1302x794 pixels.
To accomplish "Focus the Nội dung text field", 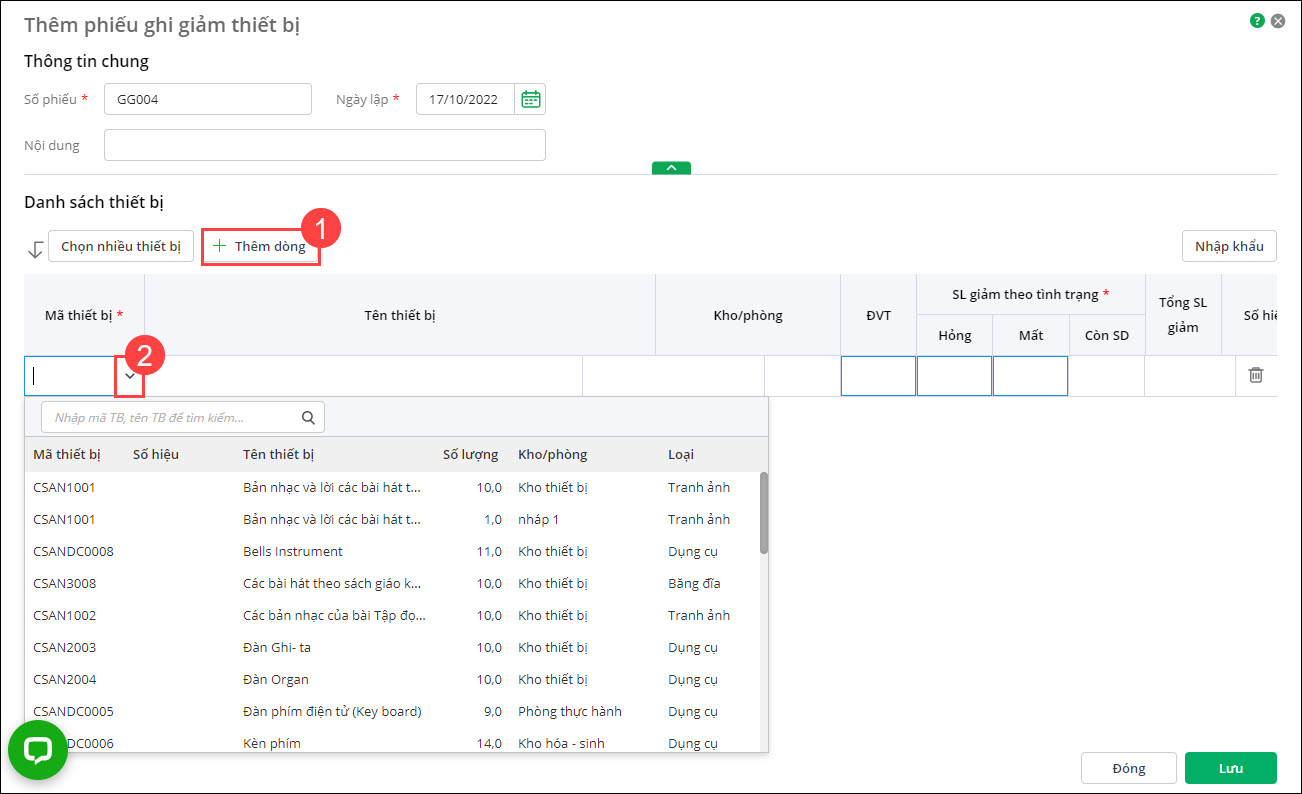I will (325, 145).
